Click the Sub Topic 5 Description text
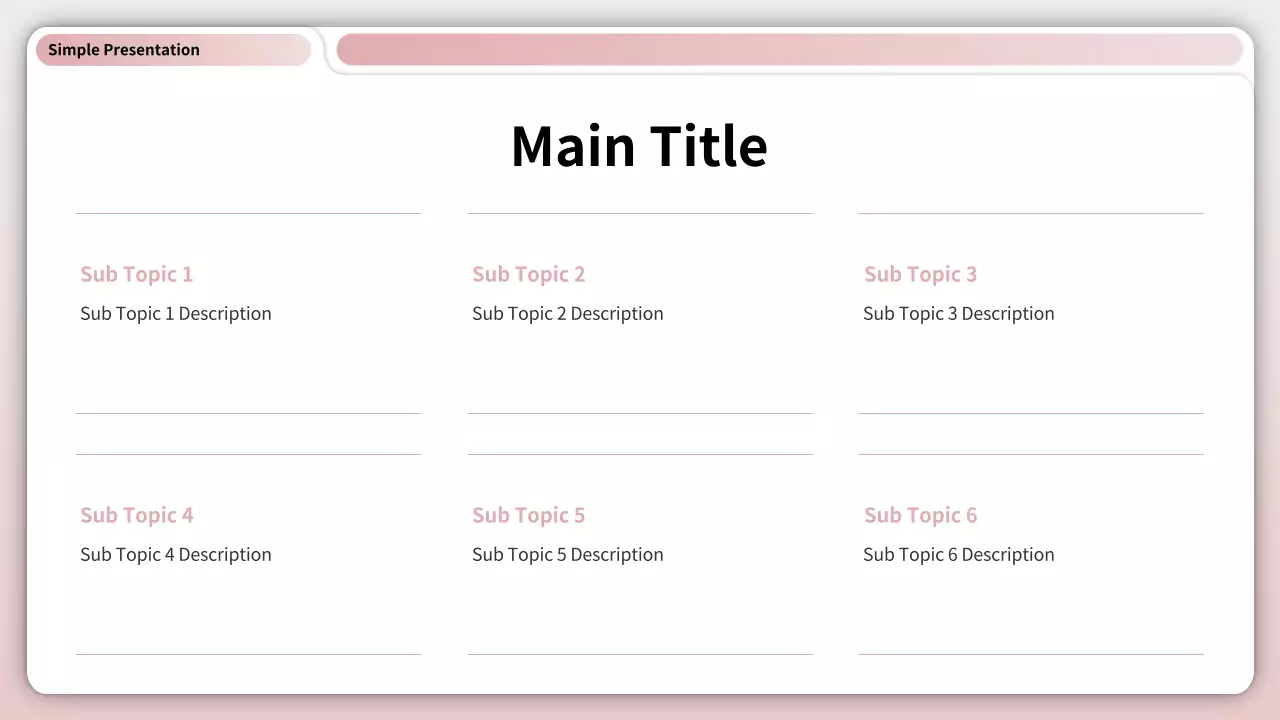Screen dimensions: 1280x720 [x=568, y=555]
